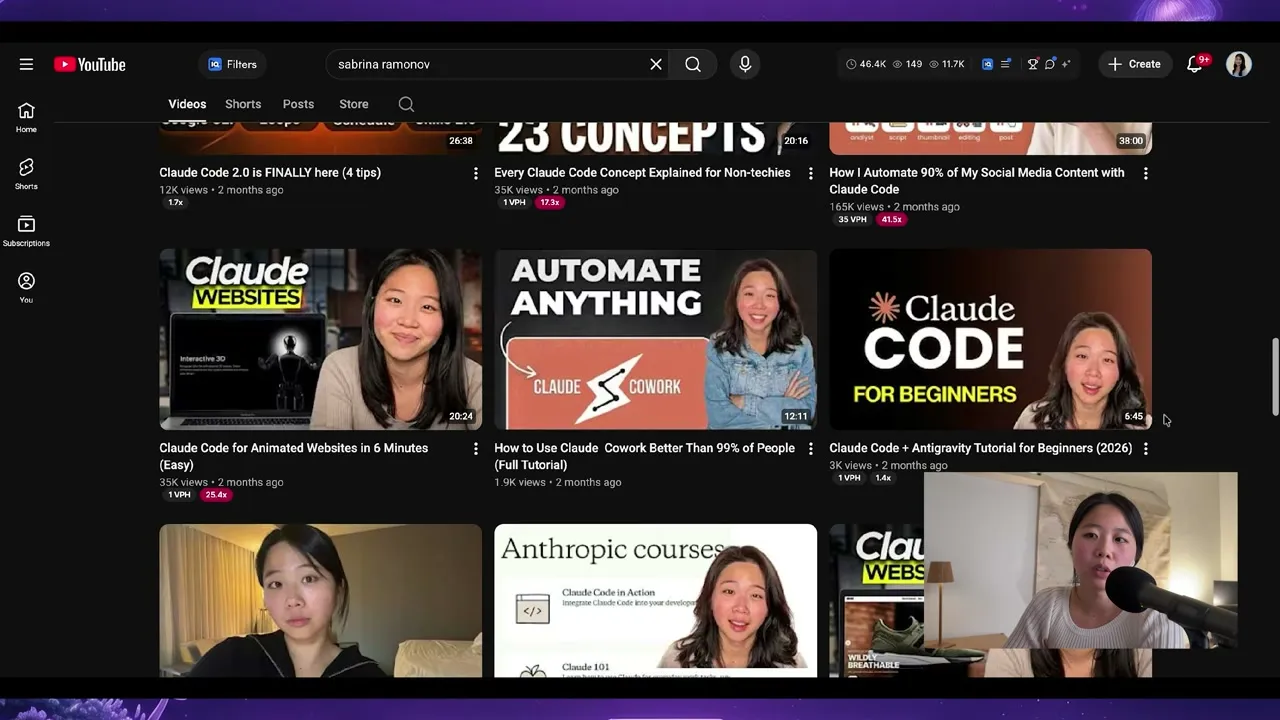Image resolution: width=1280 pixels, height=720 pixels.
Task: Open options for 'Claude Code + Antigravity Tutorial'
Action: click(1146, 449)
